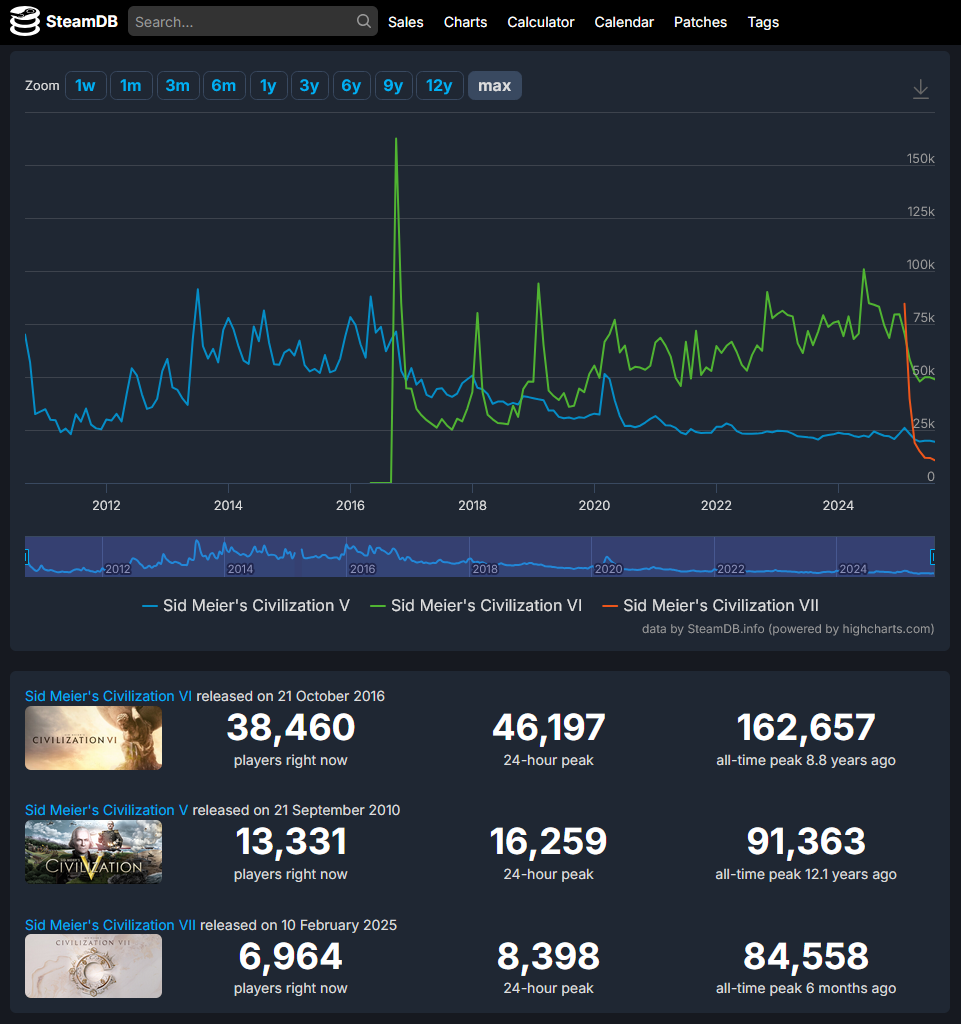
Task: Click the Civilization VI launch peak spike
Action: tap(396, 139)
